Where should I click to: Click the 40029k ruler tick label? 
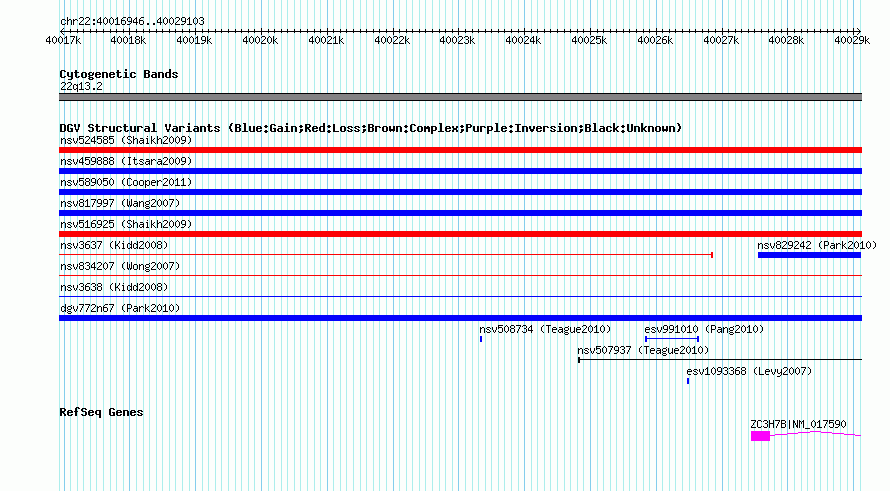(x=852, y=40)
